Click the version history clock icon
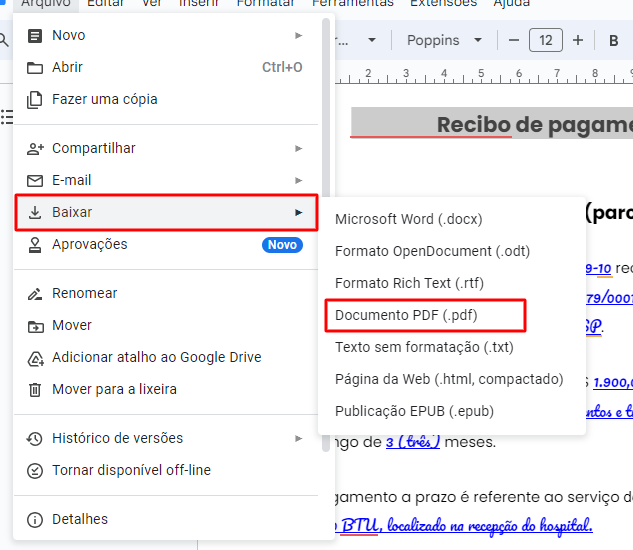633x550 pixels. click(35, 439)
